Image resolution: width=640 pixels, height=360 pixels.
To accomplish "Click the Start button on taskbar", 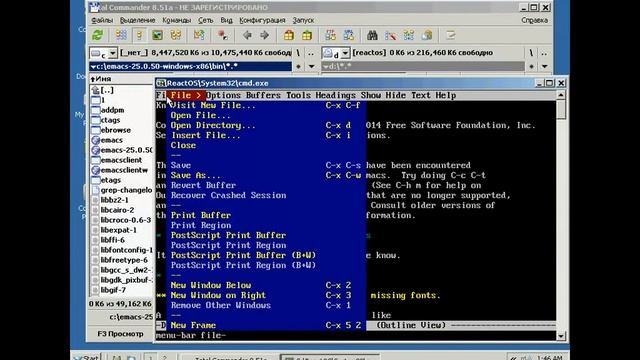I will (x=87, y=358).
